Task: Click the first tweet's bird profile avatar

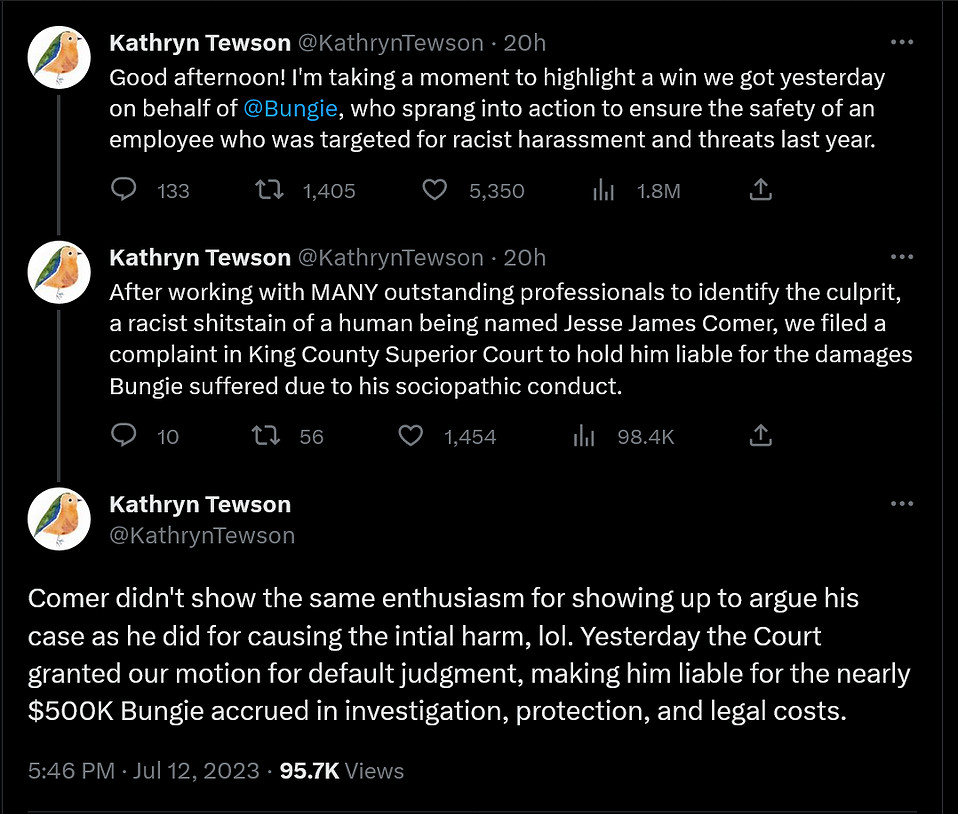Action: 60,57
